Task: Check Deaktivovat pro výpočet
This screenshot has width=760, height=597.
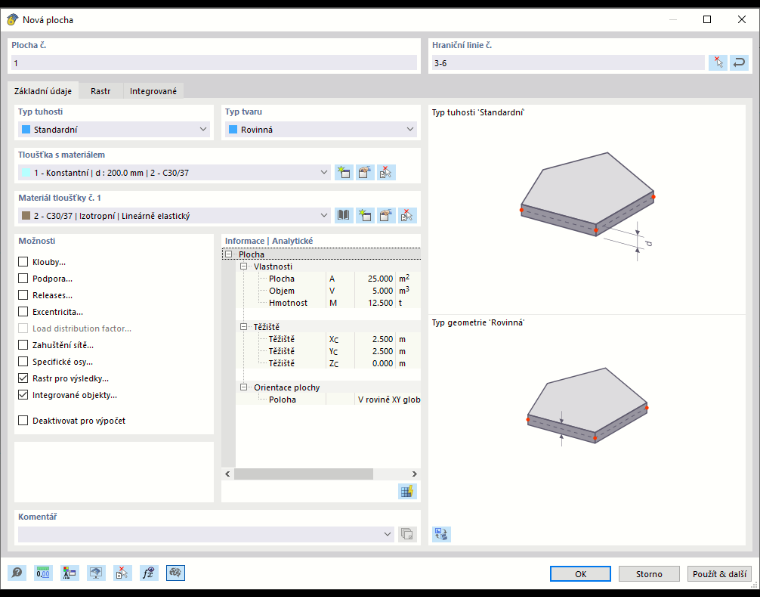Action: click(x=23, y=420)
